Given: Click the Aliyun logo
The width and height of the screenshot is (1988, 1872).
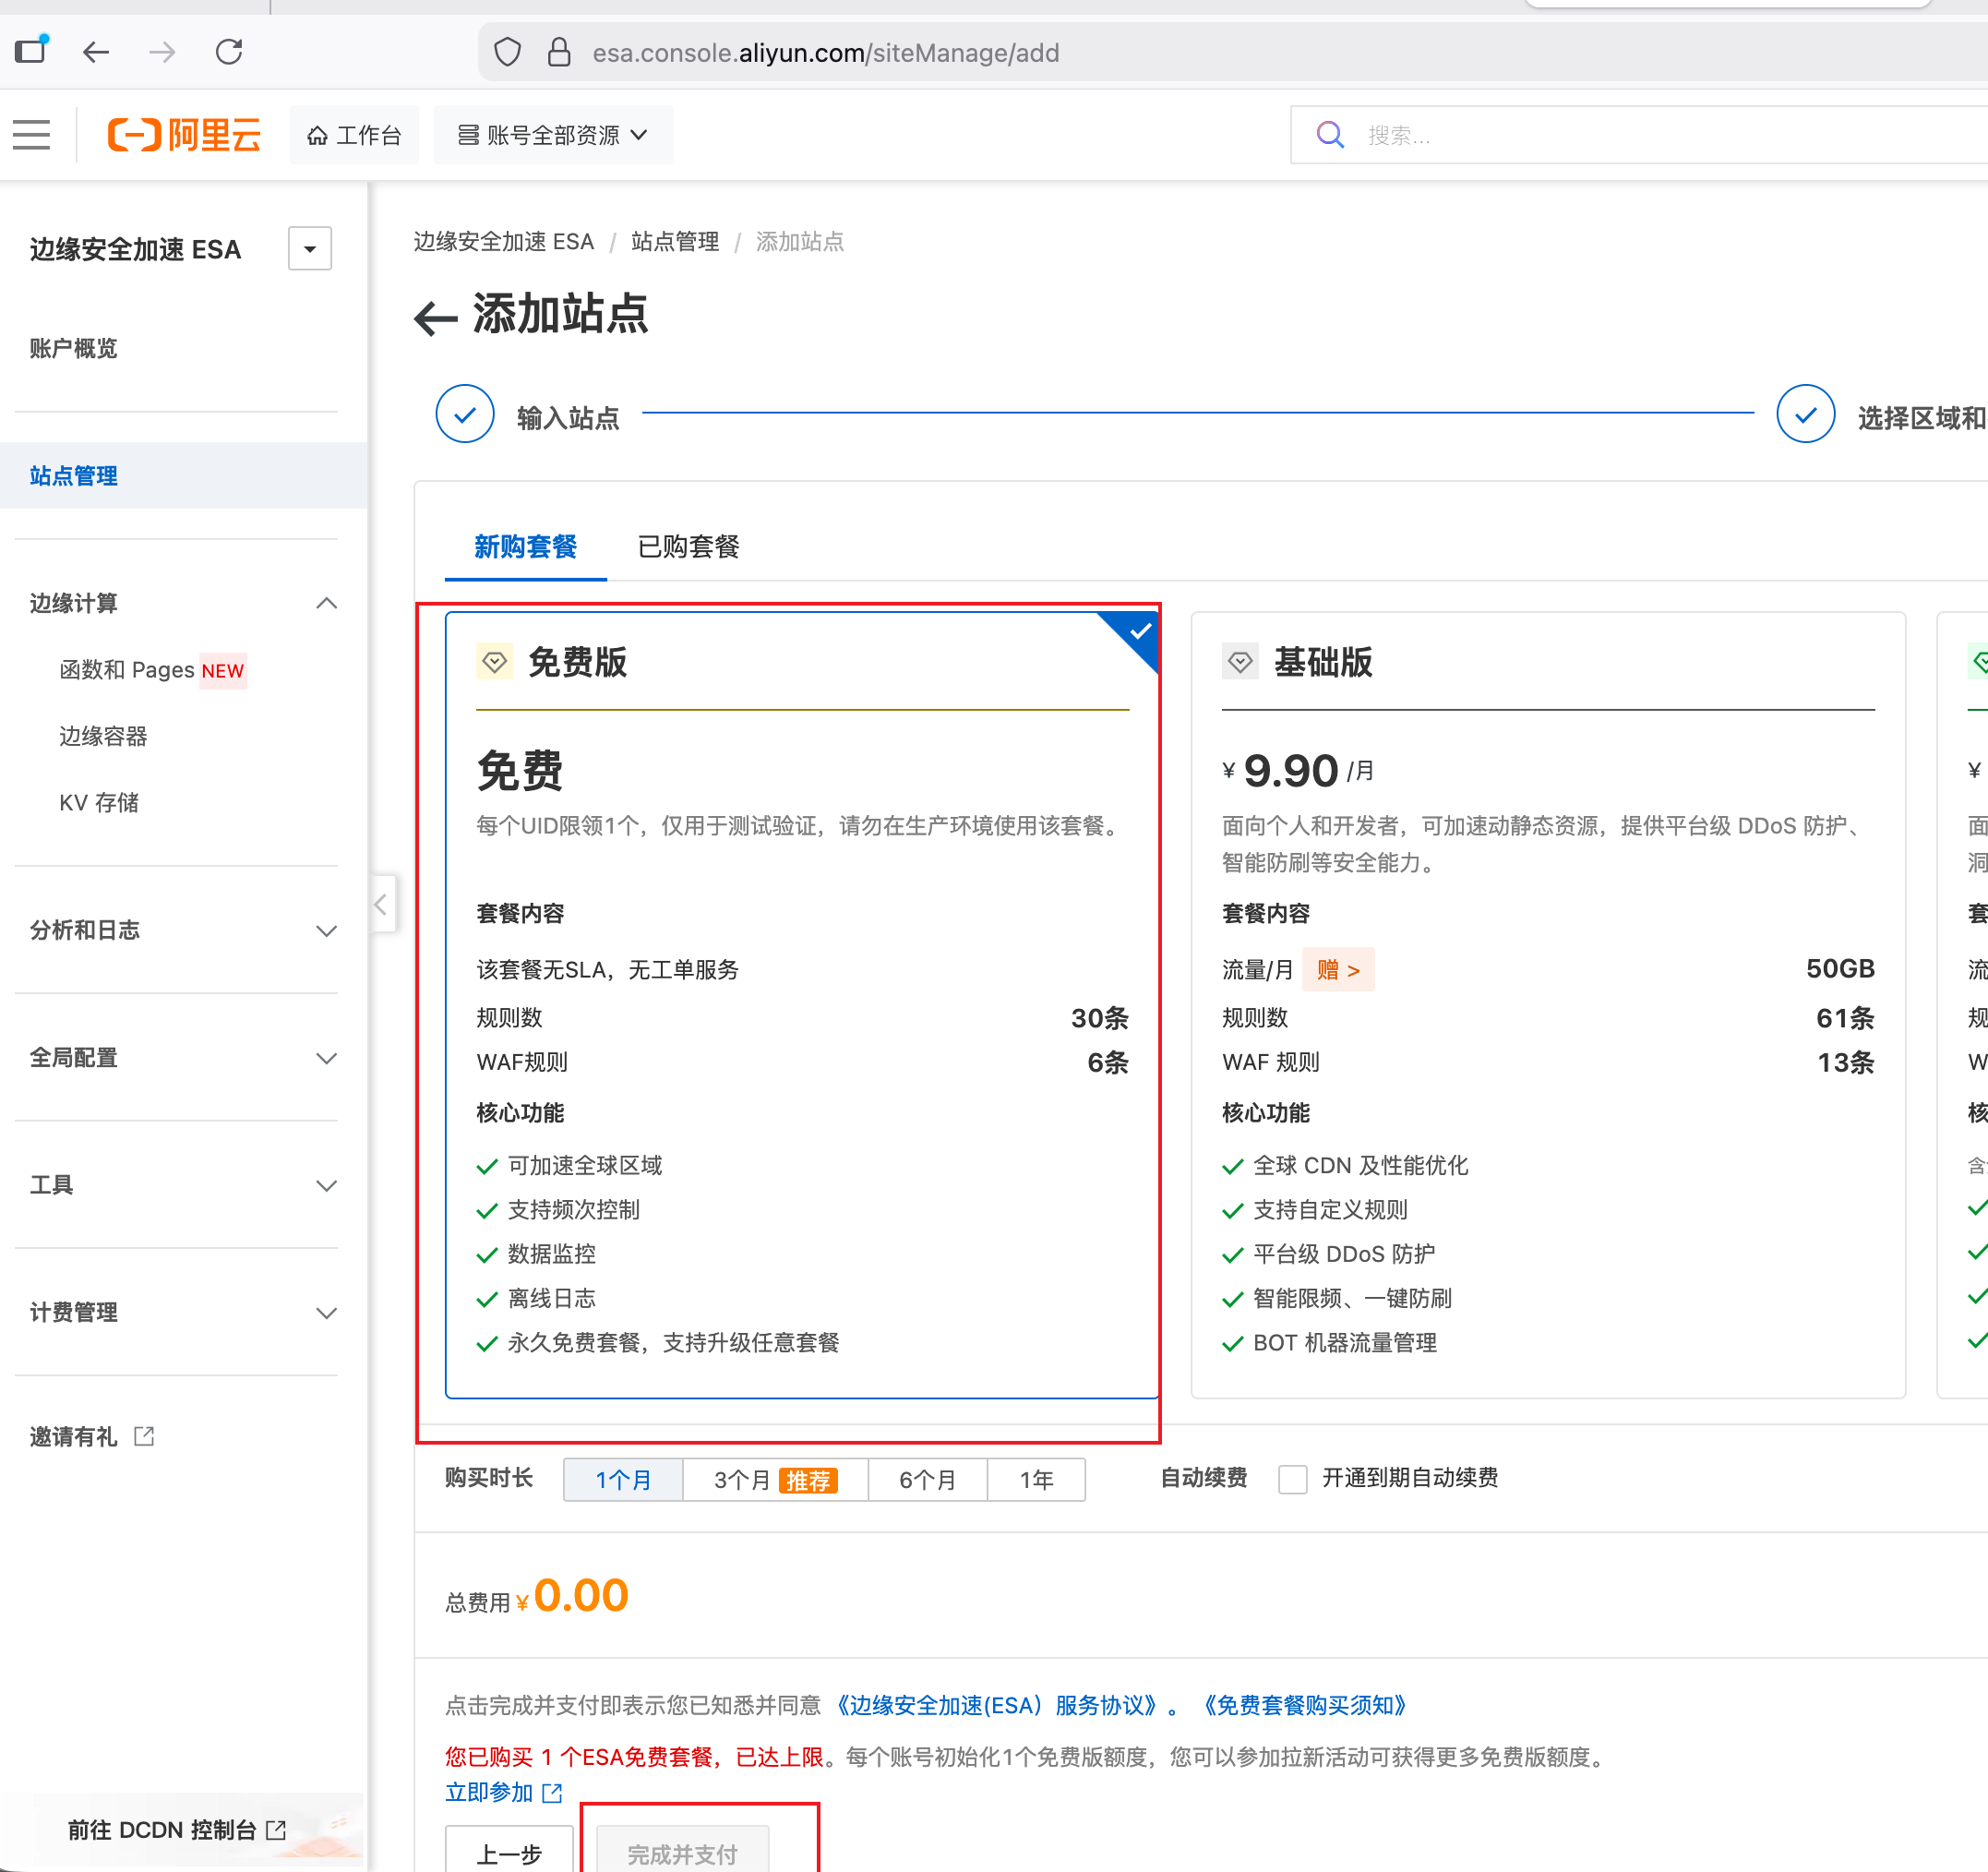Looking at the screenshot, I should tap(183, 134).
